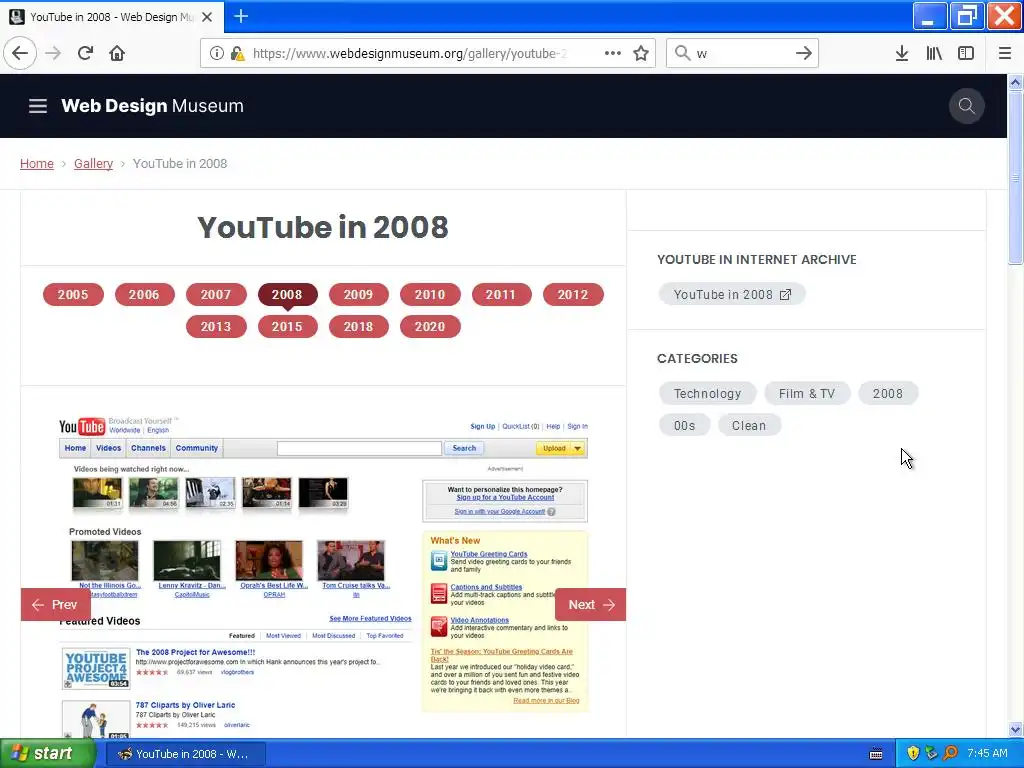Select the 2020 year pill
The image size is (1024, 768).
(430, 327)
